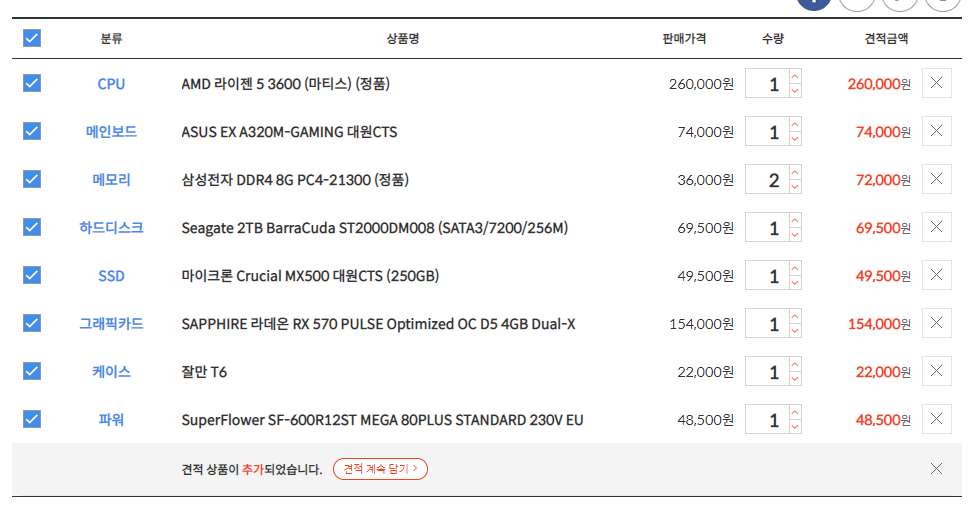Increase CPU quantity using up arrow
The height and width of the screenshot is (517, 971).
click(x=795, y=76)
